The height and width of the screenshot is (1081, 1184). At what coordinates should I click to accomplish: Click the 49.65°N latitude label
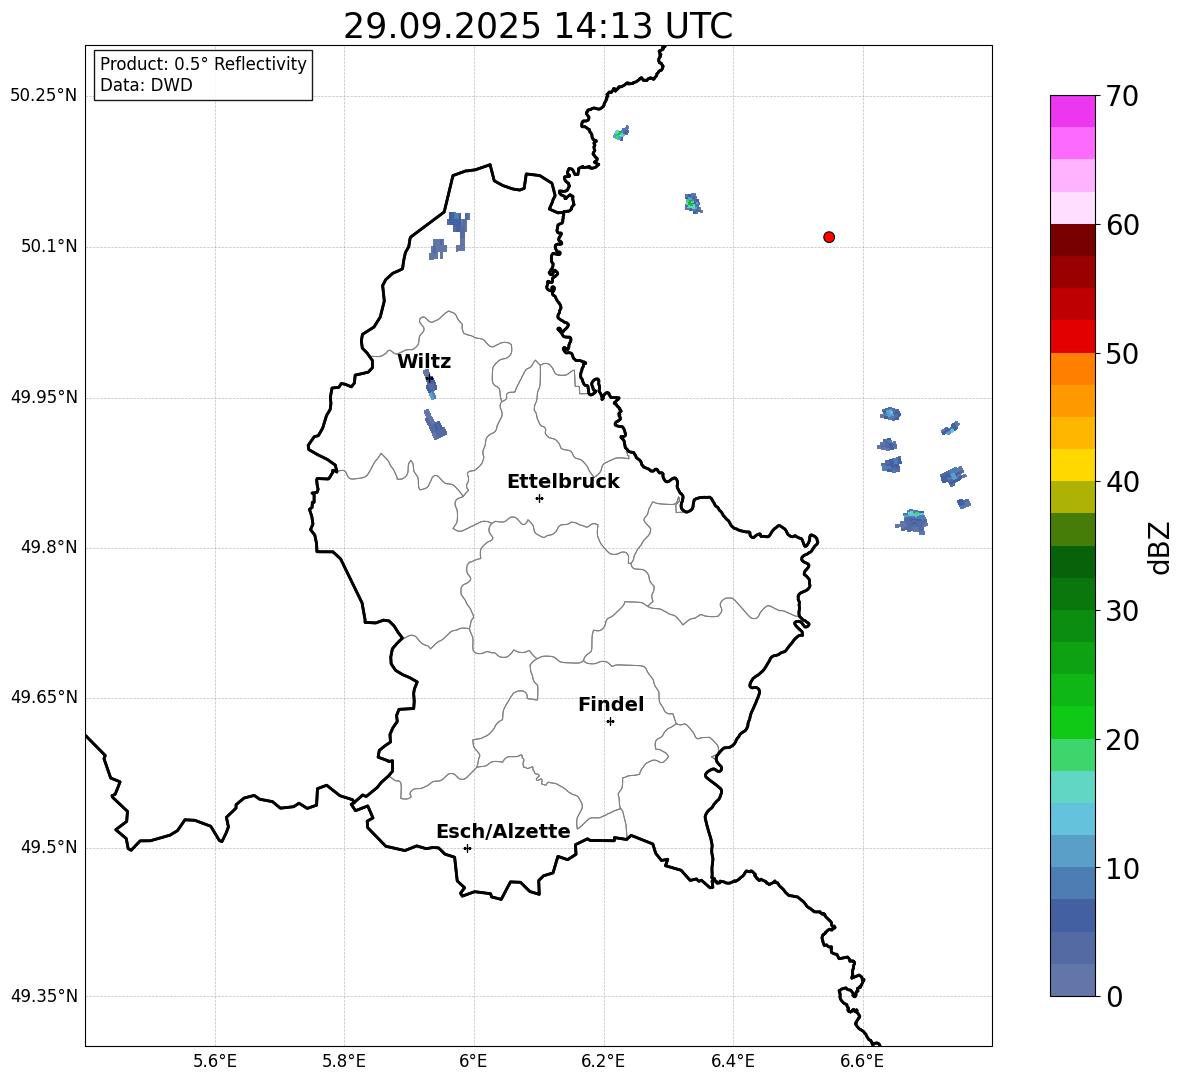point(44,696)
